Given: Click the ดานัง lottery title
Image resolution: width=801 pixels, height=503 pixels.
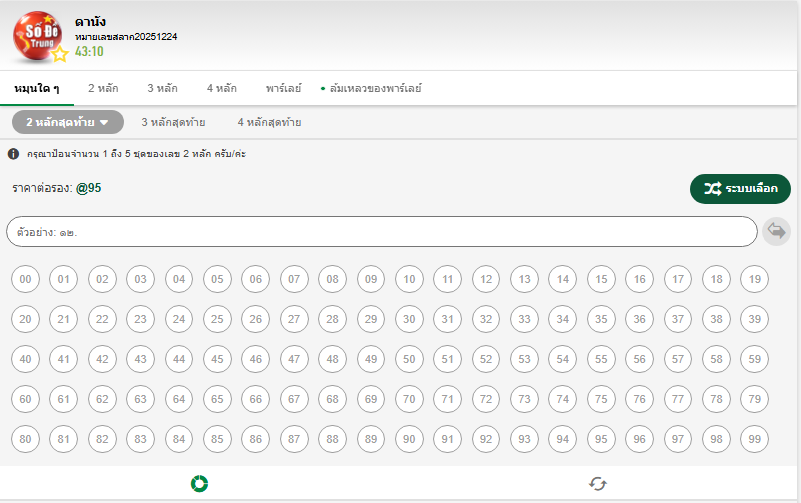Looking at the screenshot, I should tap(90, 22).
